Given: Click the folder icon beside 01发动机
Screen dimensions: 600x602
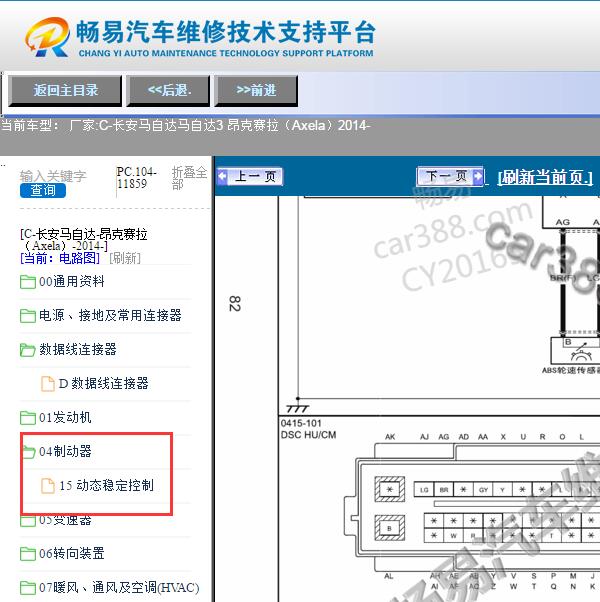Looking at the screenshot, I should point(28,418).
